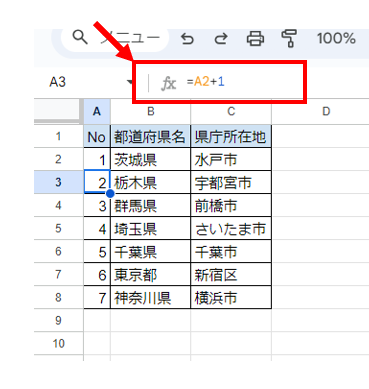Select column A header
369x389 pixels.
[97, 111]
